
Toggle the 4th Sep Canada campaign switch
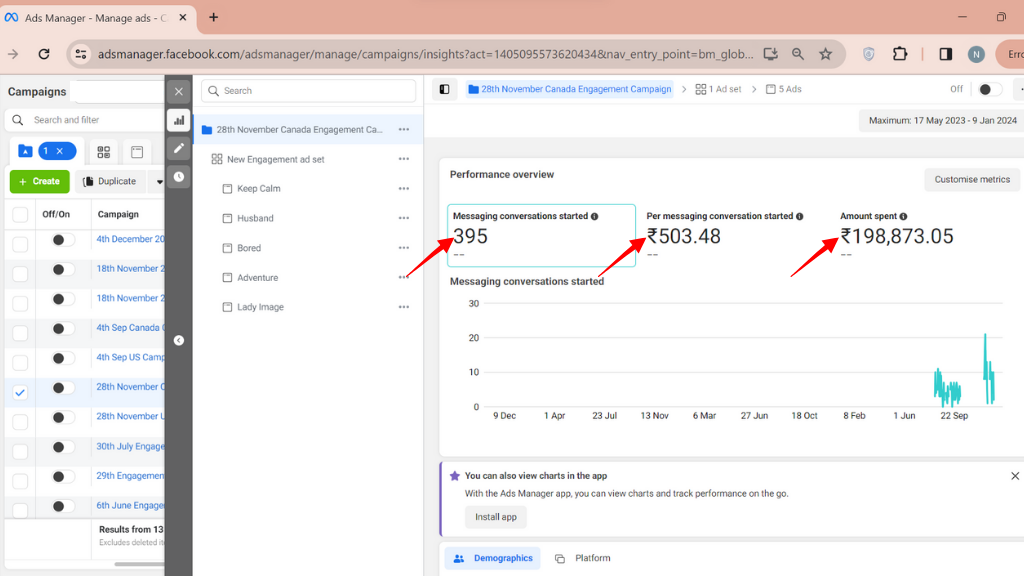63,328
